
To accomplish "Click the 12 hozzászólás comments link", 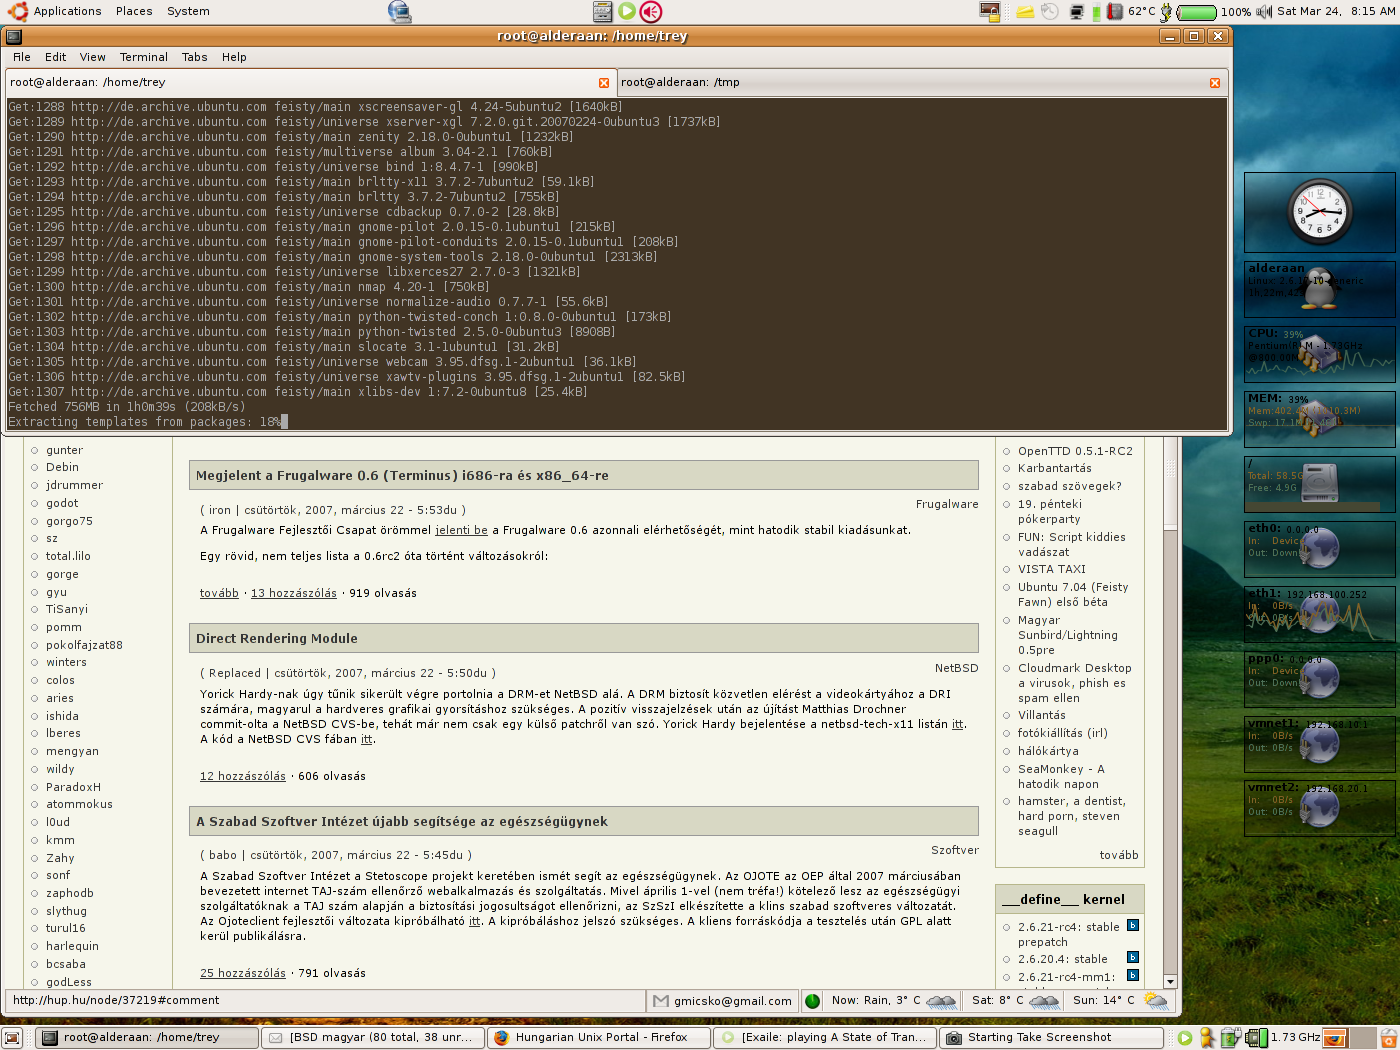I will [x=243, y=776].
